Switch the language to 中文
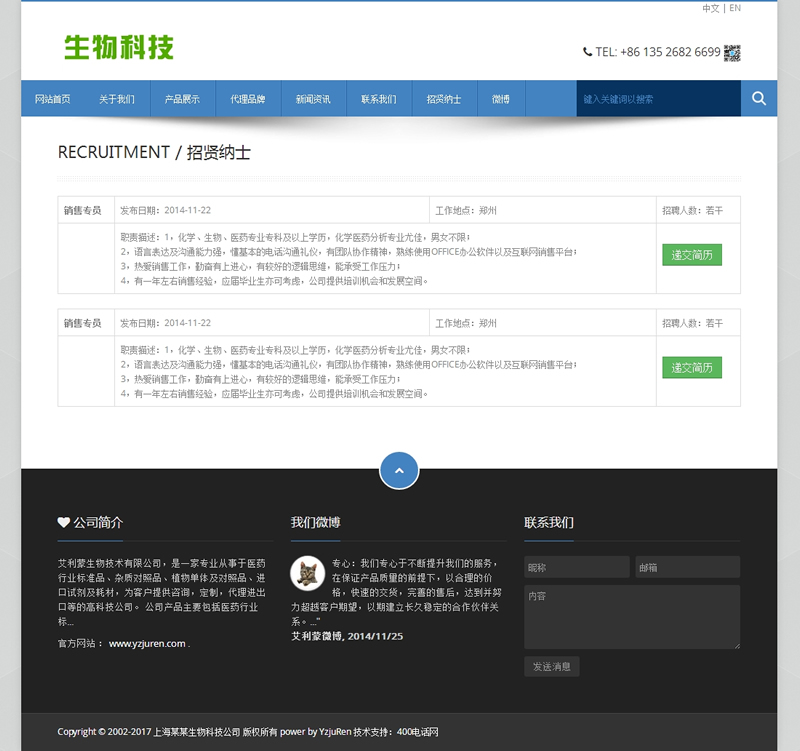Image resolution: width=800 pixels, height=751 pixels. pos(710,8)
